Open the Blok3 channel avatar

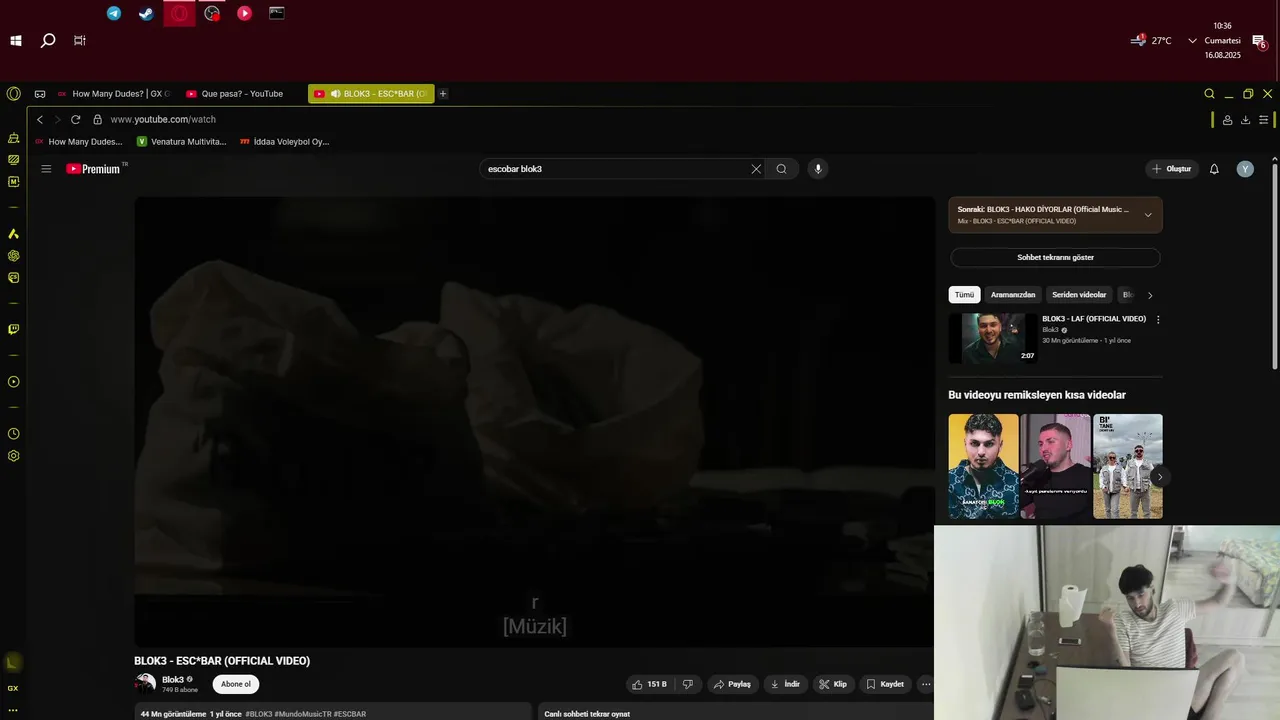(x=145, y=684)
